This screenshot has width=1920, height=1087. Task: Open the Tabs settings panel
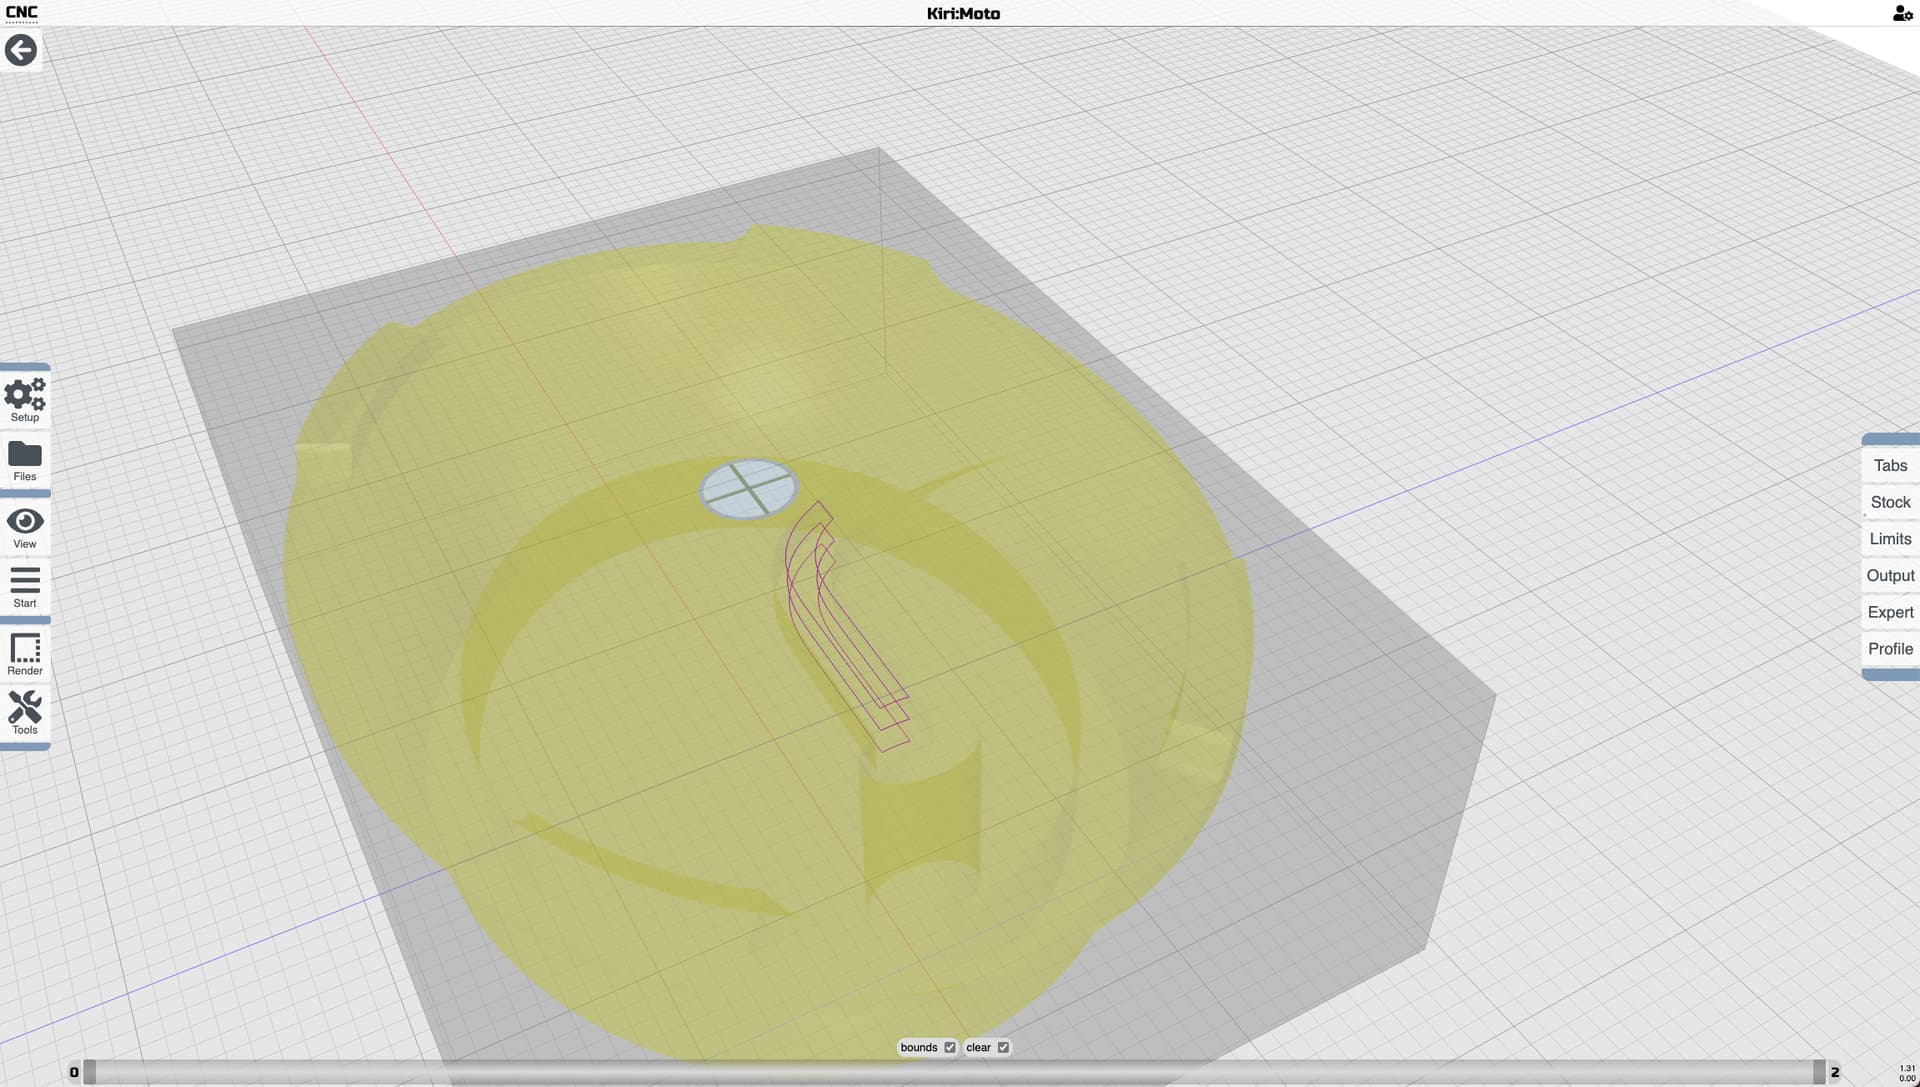click(1890, 465)
